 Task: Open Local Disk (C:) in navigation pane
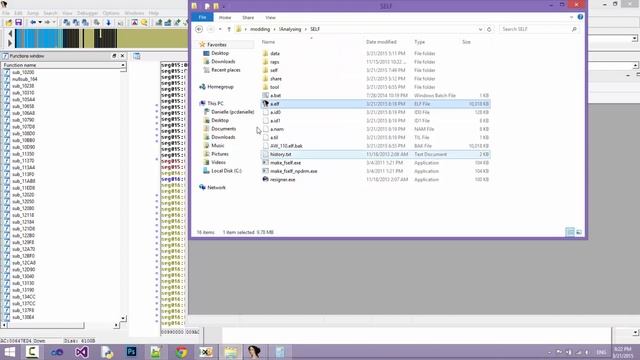click(x=226, y=171)
